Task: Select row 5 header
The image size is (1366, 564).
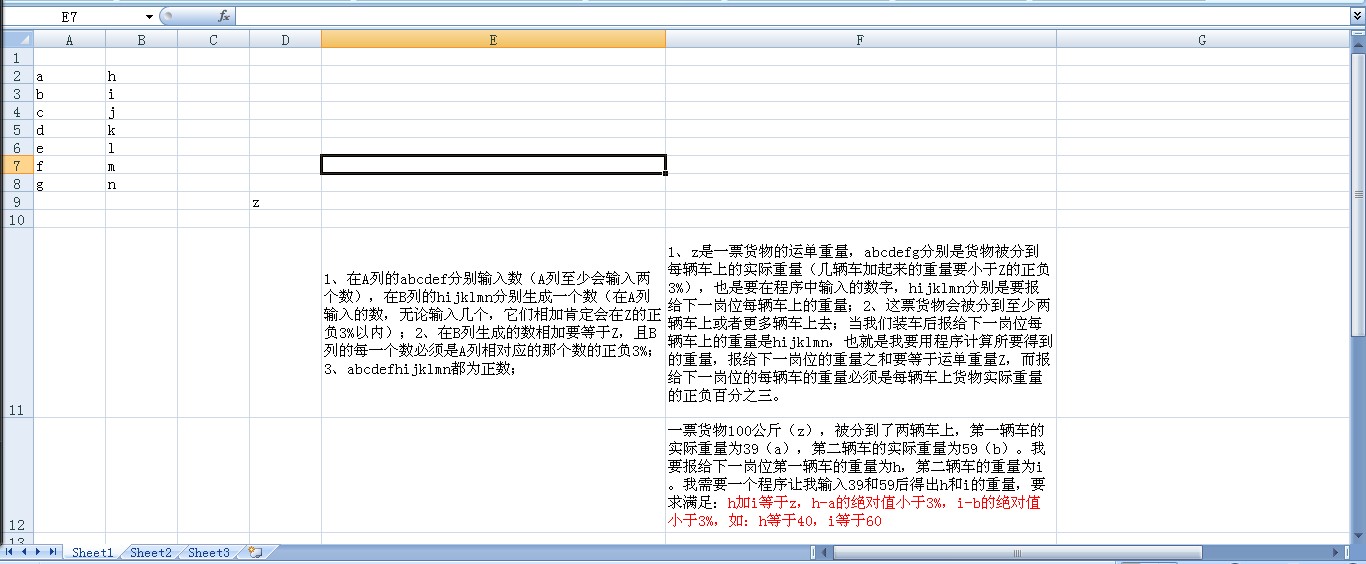Action: [x=17, y=130]
